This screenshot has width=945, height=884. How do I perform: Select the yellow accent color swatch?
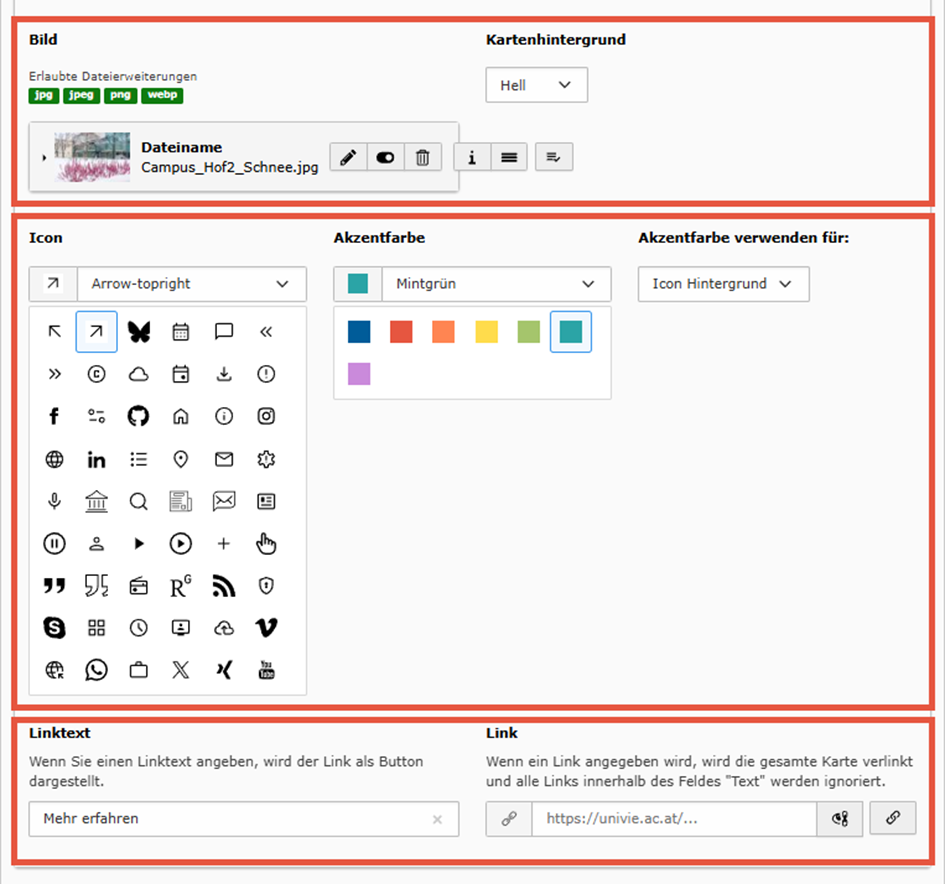[486, 331]
